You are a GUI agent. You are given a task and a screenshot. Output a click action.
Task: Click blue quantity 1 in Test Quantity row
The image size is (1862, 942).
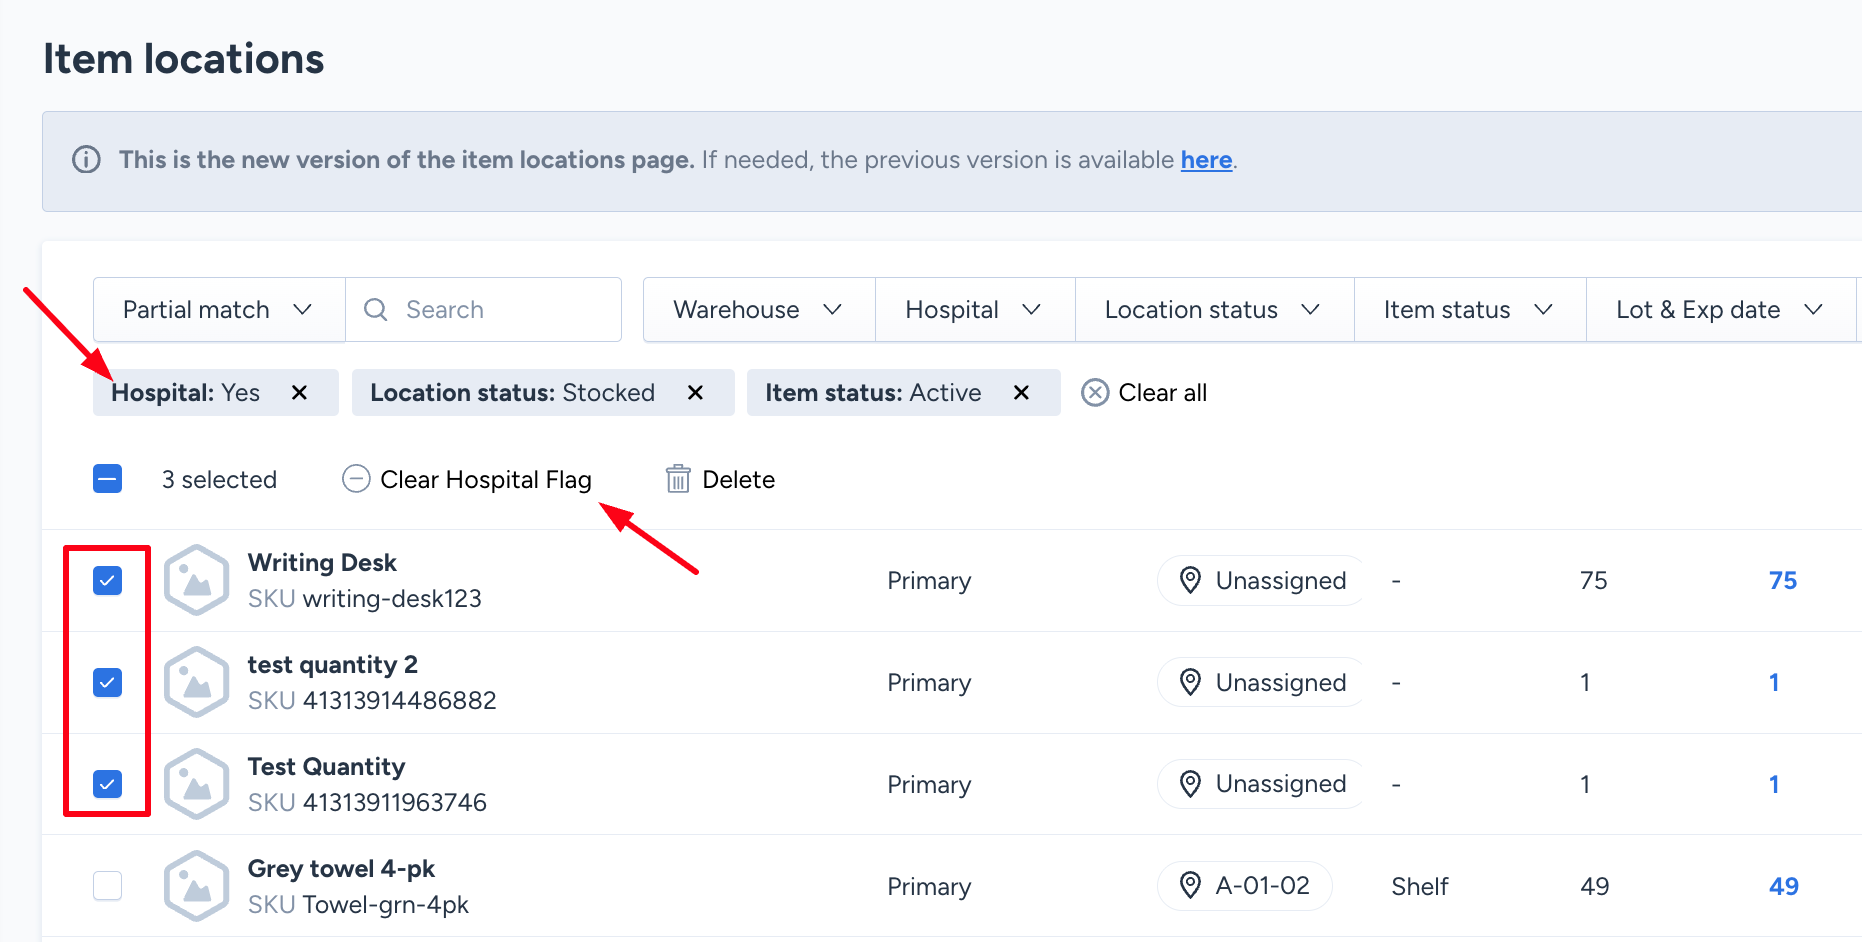coord(1774,785)
